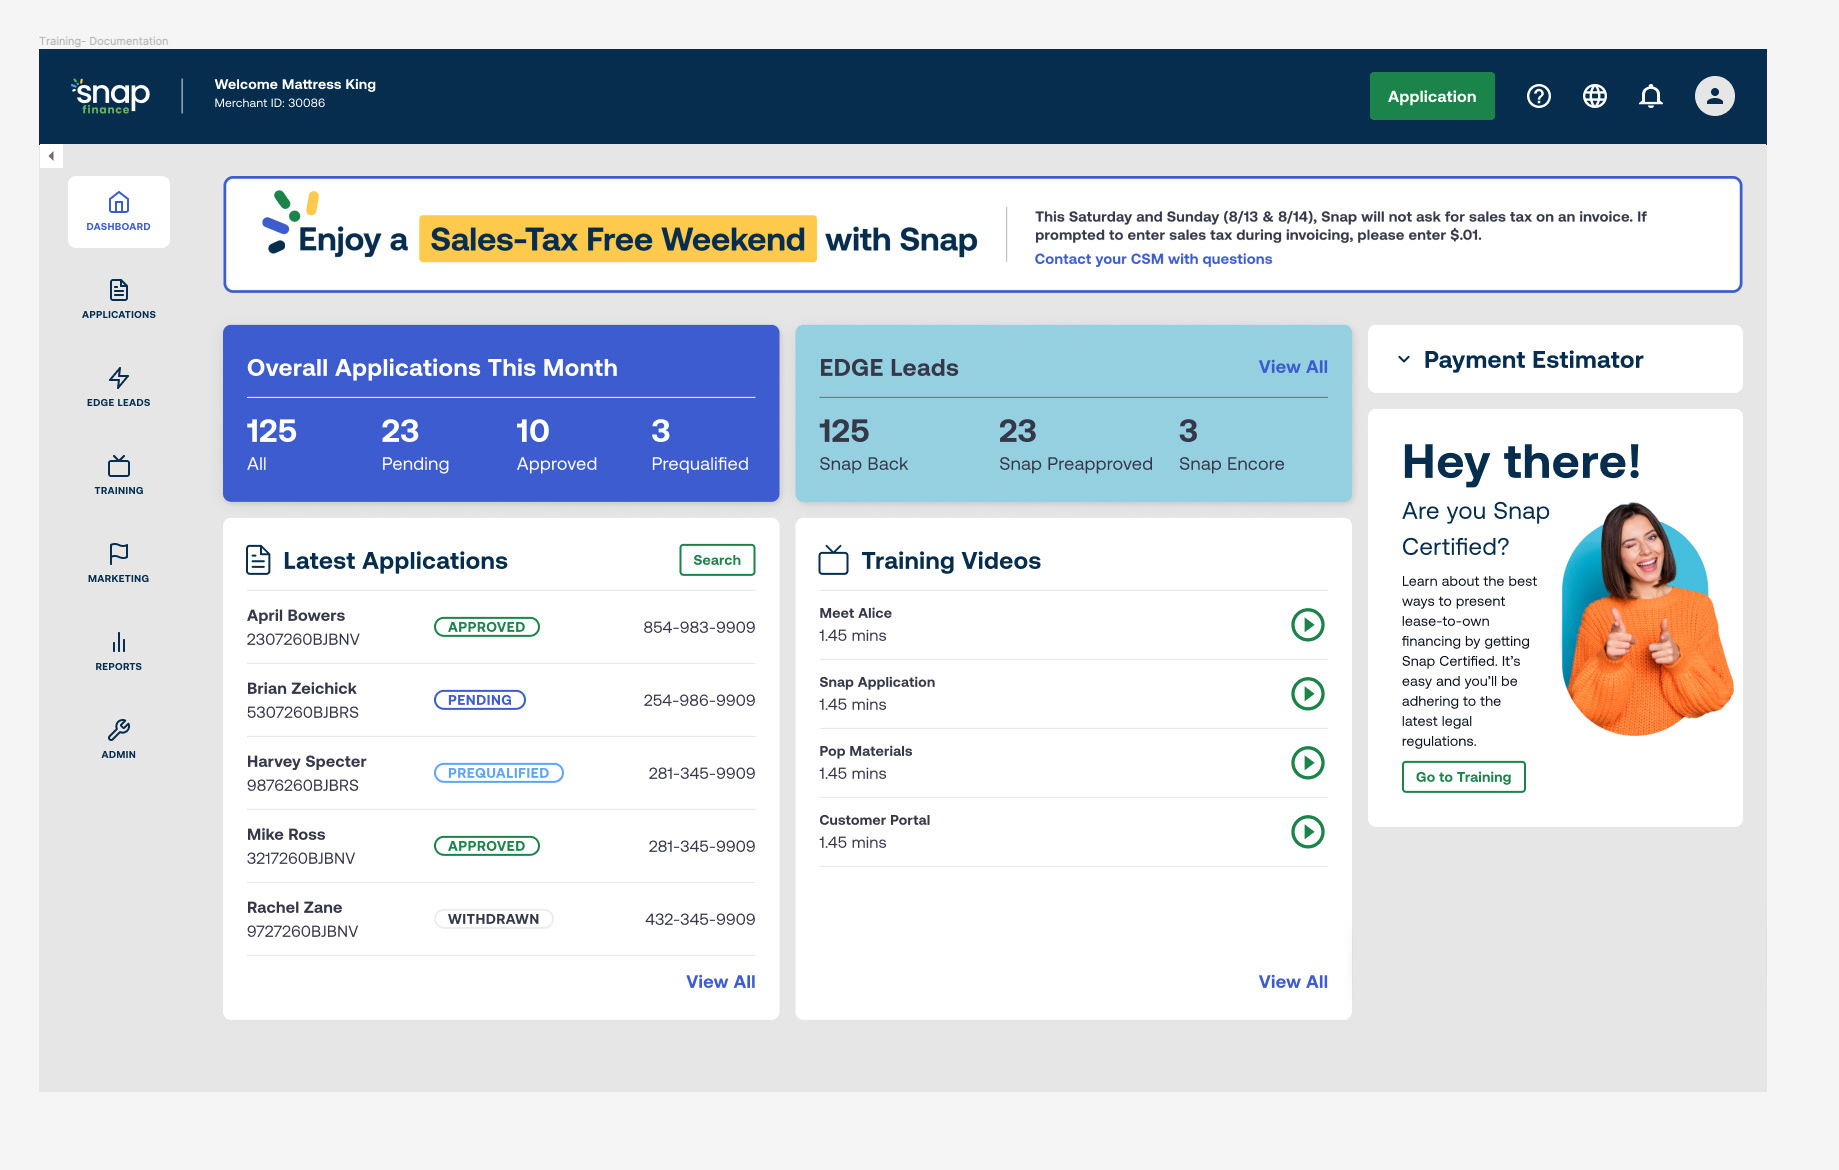Click the 125 All applications stat
Image resolution: width=1839 pixels, height=1170 pixels.
point(271,444)
